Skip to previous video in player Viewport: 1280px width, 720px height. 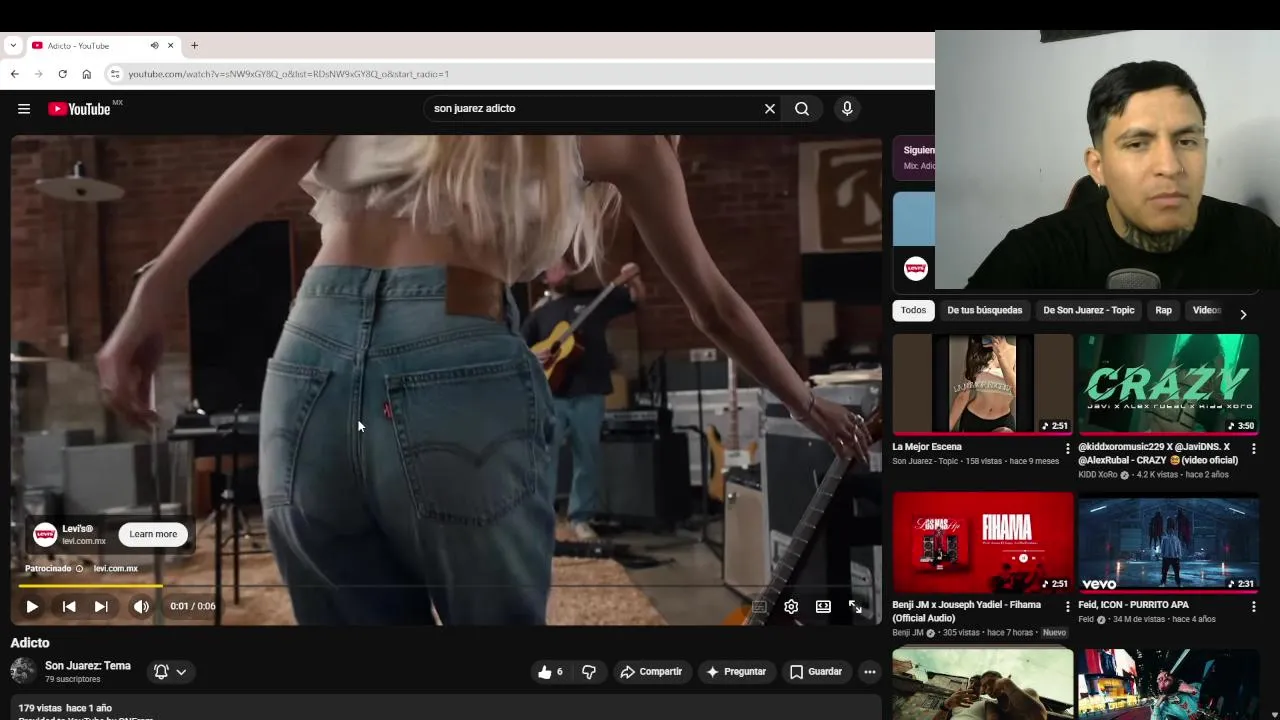[x=69, y=606]
